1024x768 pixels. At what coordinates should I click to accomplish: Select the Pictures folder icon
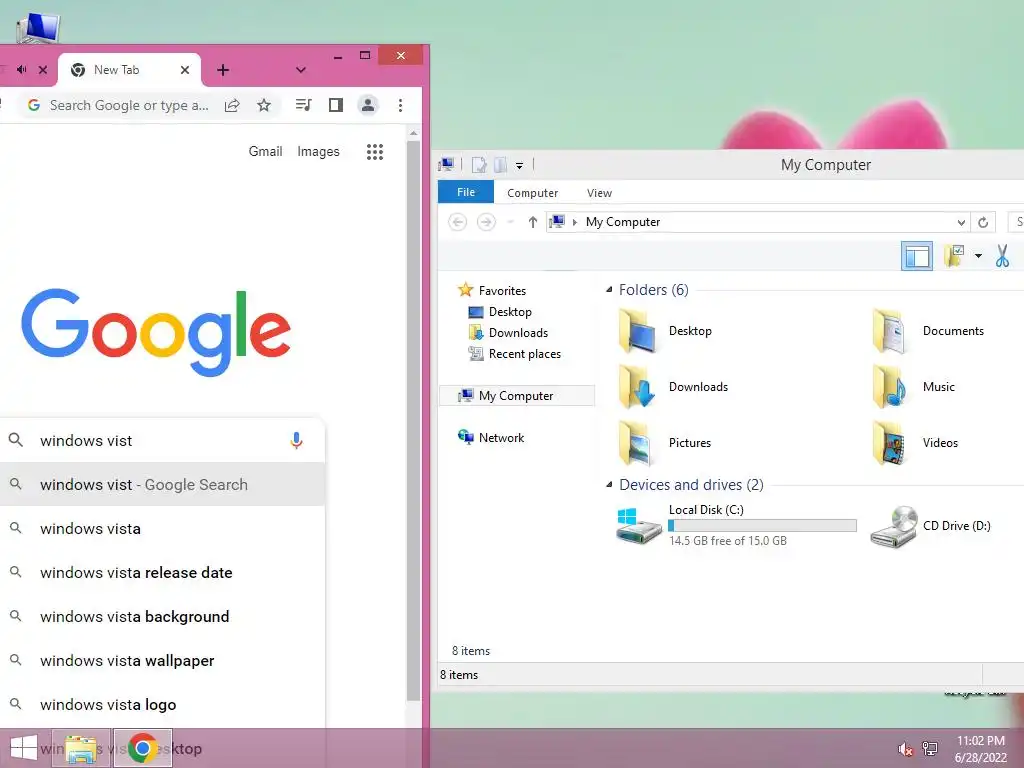[635, 443]
